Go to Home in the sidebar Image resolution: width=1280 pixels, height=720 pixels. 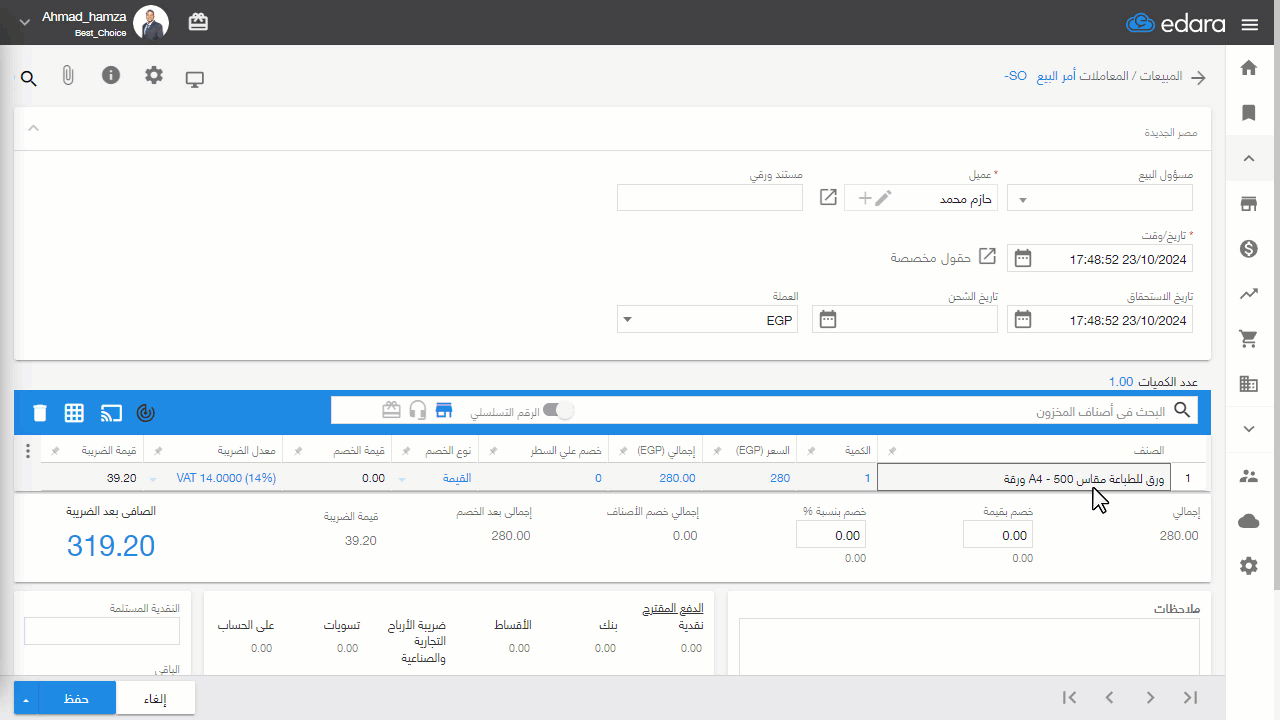1248,68
